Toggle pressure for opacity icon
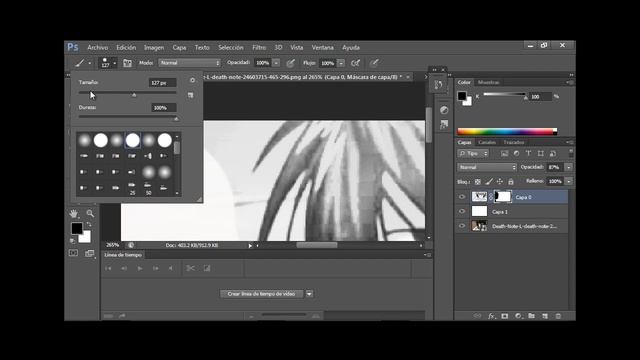The height and width of the screenshot is (360, 640). pos(290,63)
